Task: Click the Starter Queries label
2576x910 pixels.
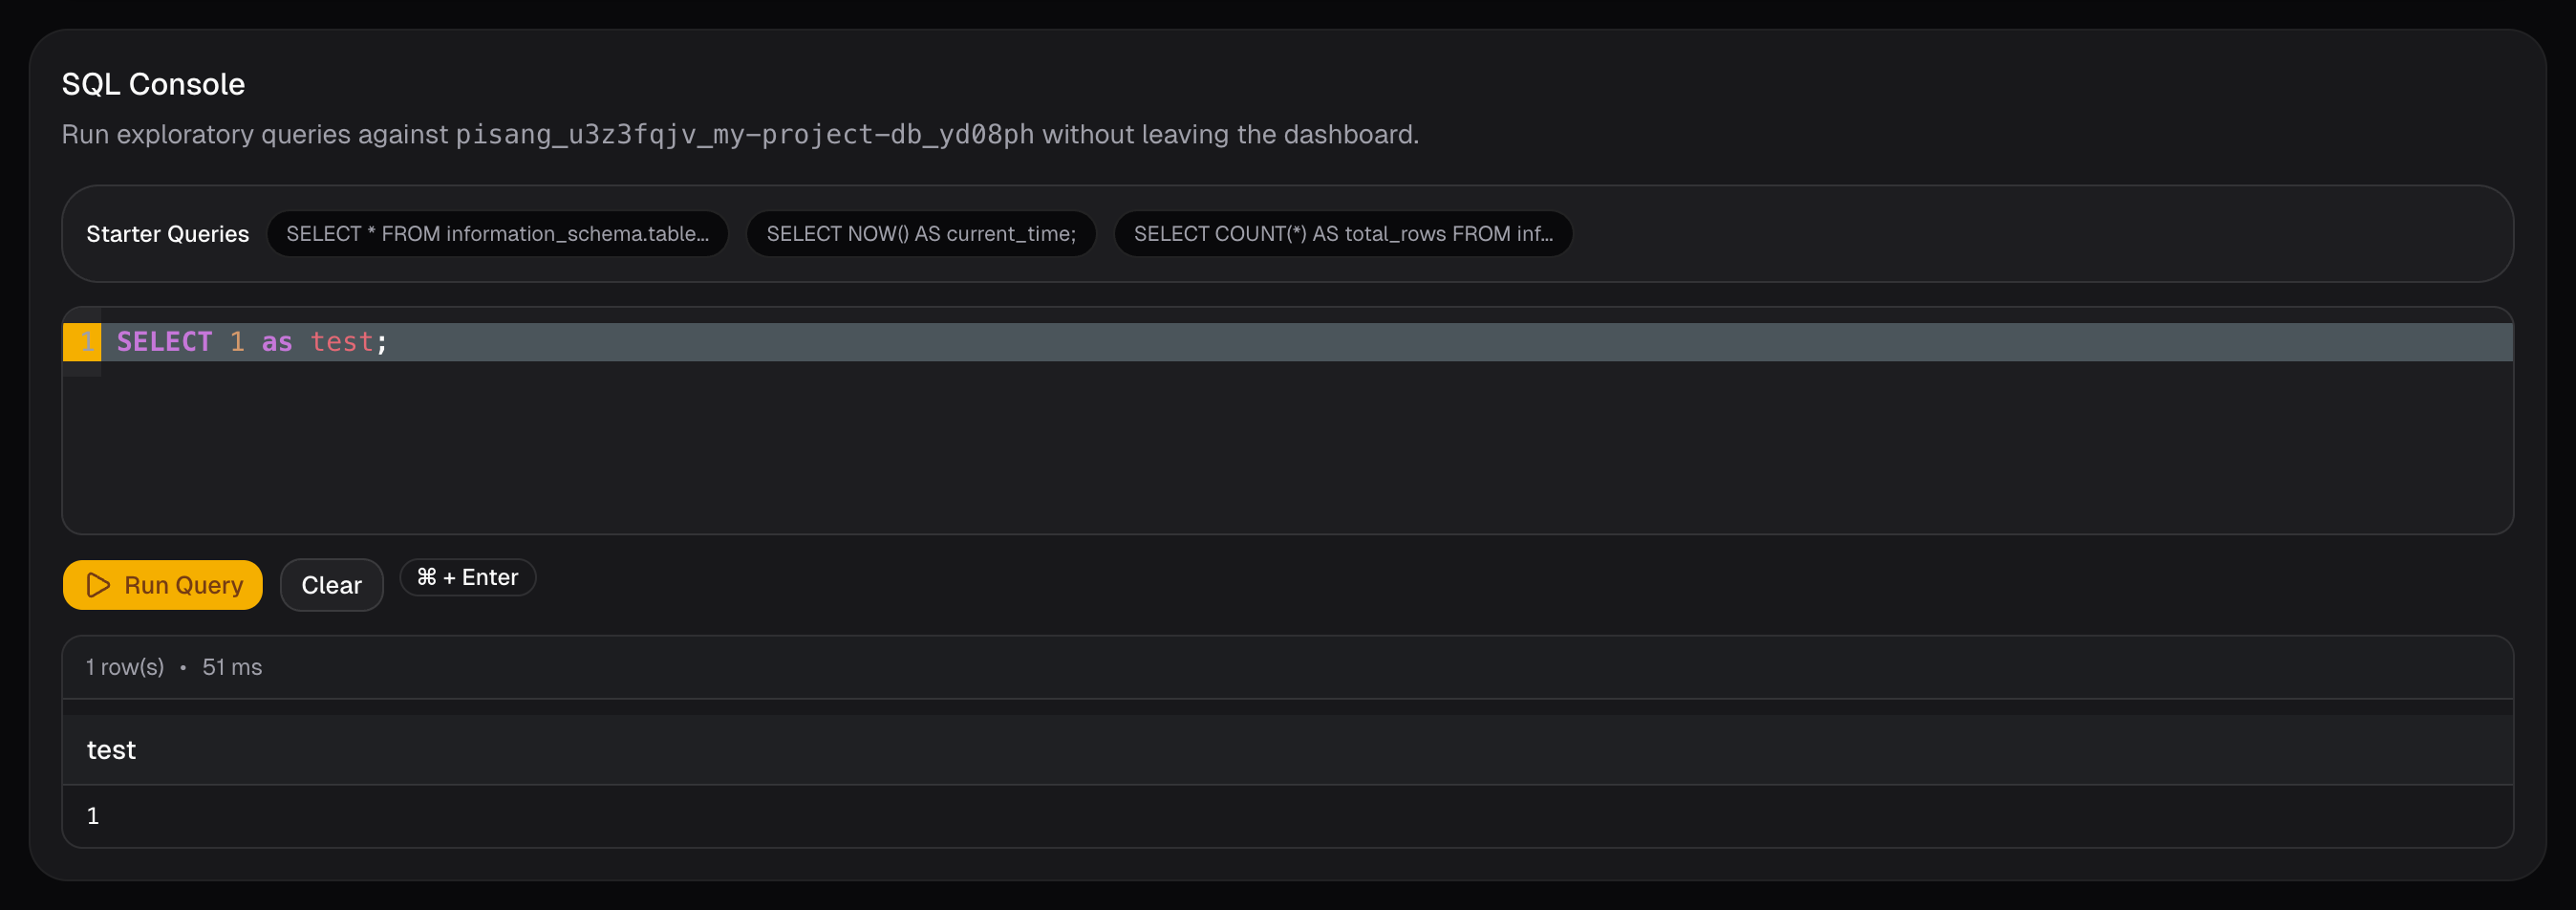Action: pos(167,233)
